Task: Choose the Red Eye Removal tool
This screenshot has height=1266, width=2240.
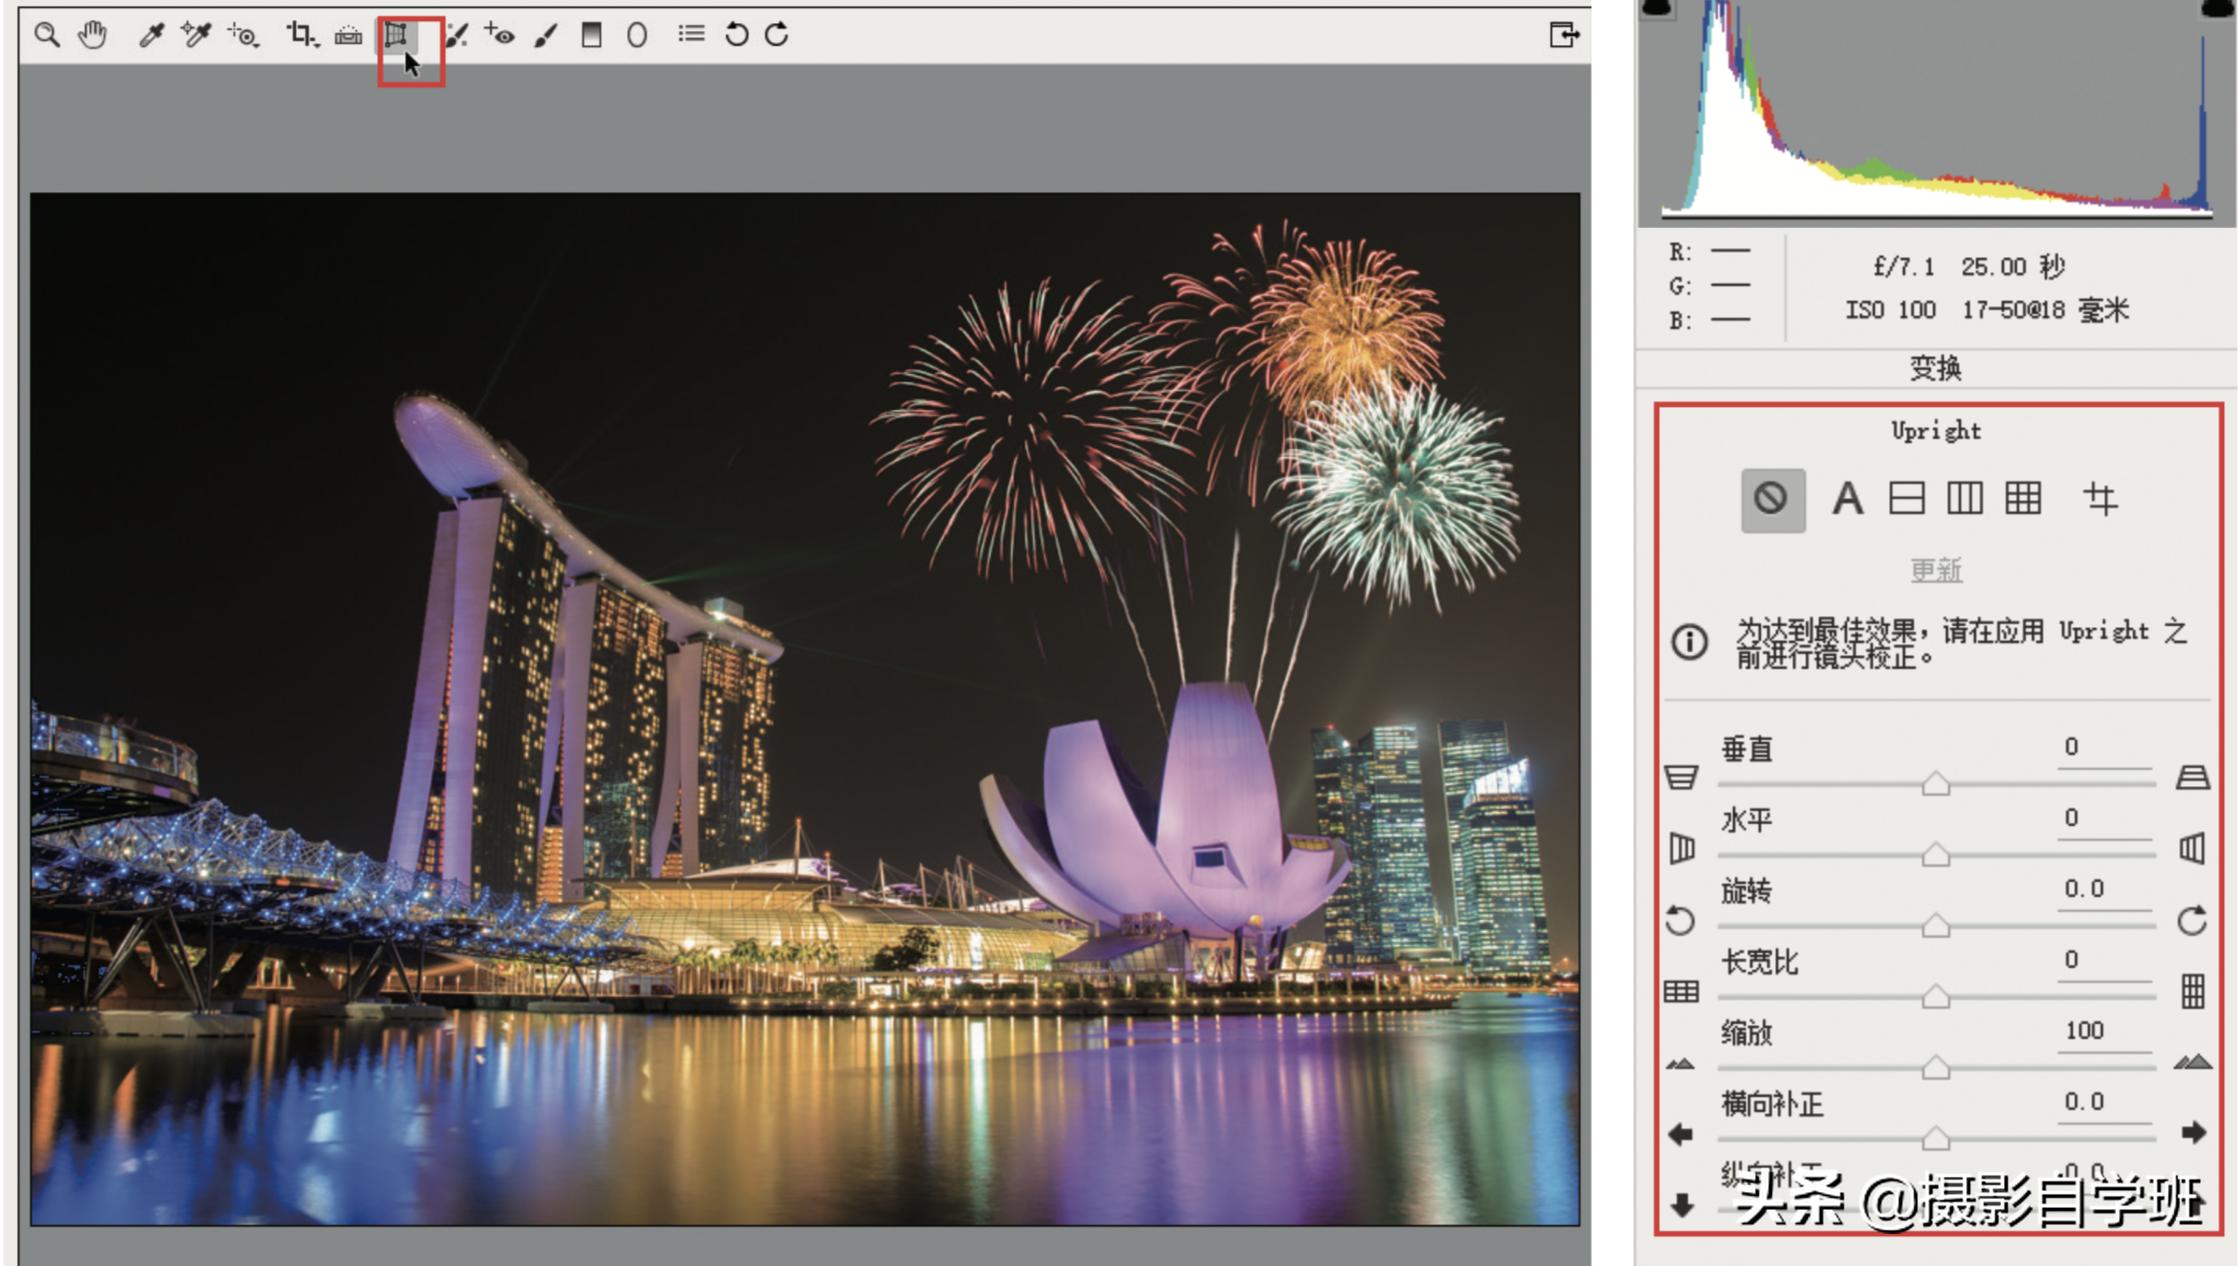Action: [x=499, y=35]
